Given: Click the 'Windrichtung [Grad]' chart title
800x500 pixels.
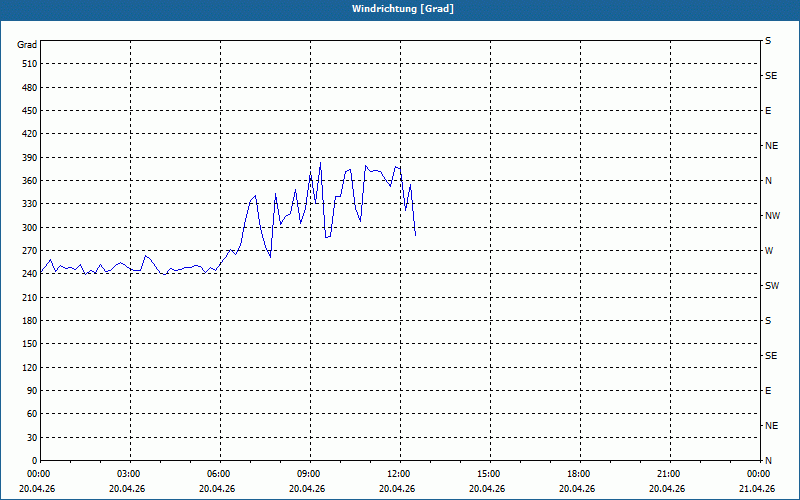Looking at the screenshot, I should [403, 9].
